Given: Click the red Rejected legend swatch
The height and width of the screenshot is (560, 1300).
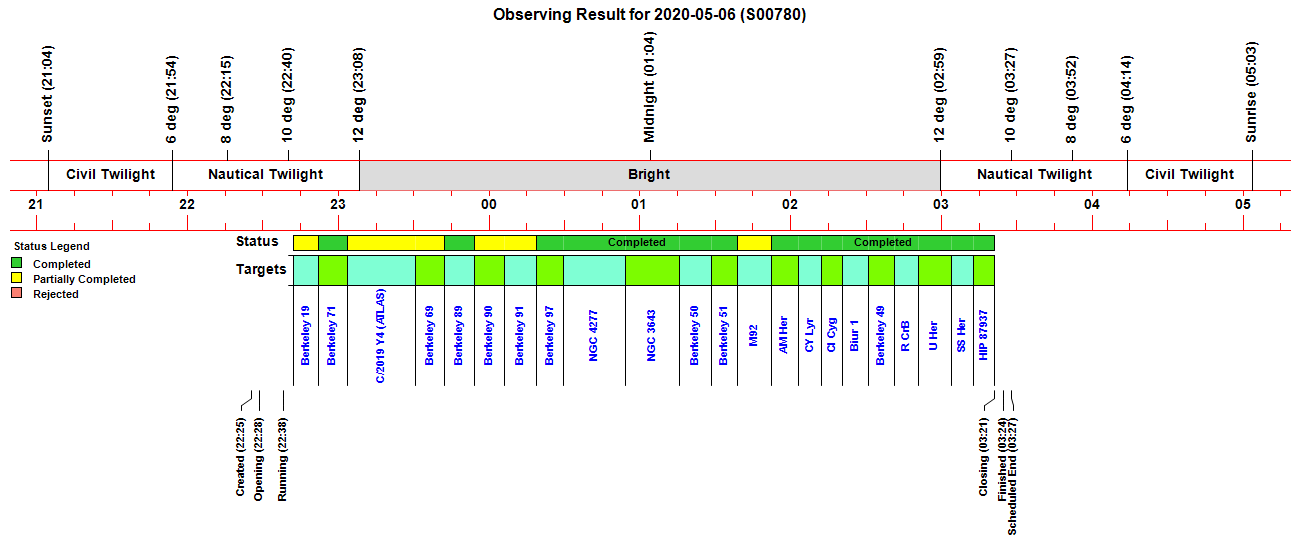Looking at the screenshot, I should 16,294.
